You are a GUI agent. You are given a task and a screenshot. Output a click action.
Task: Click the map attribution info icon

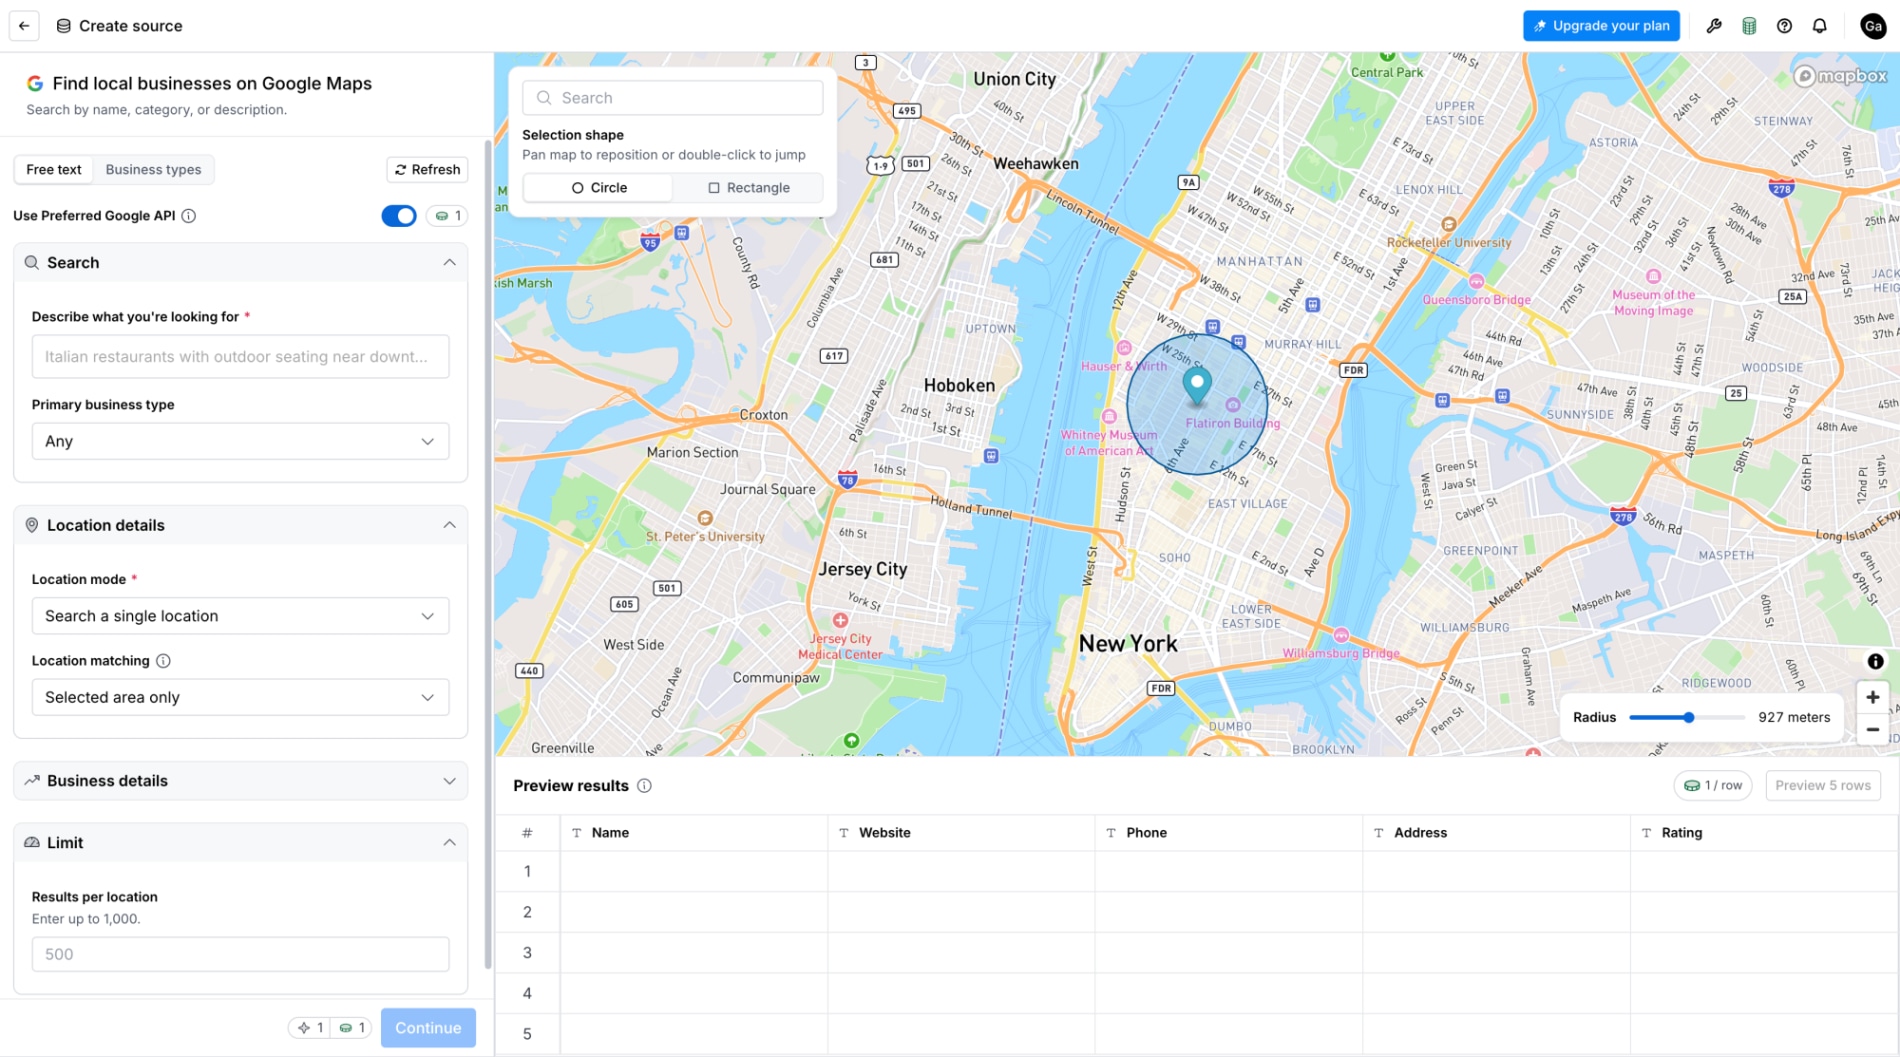[x=1875, y=661]
